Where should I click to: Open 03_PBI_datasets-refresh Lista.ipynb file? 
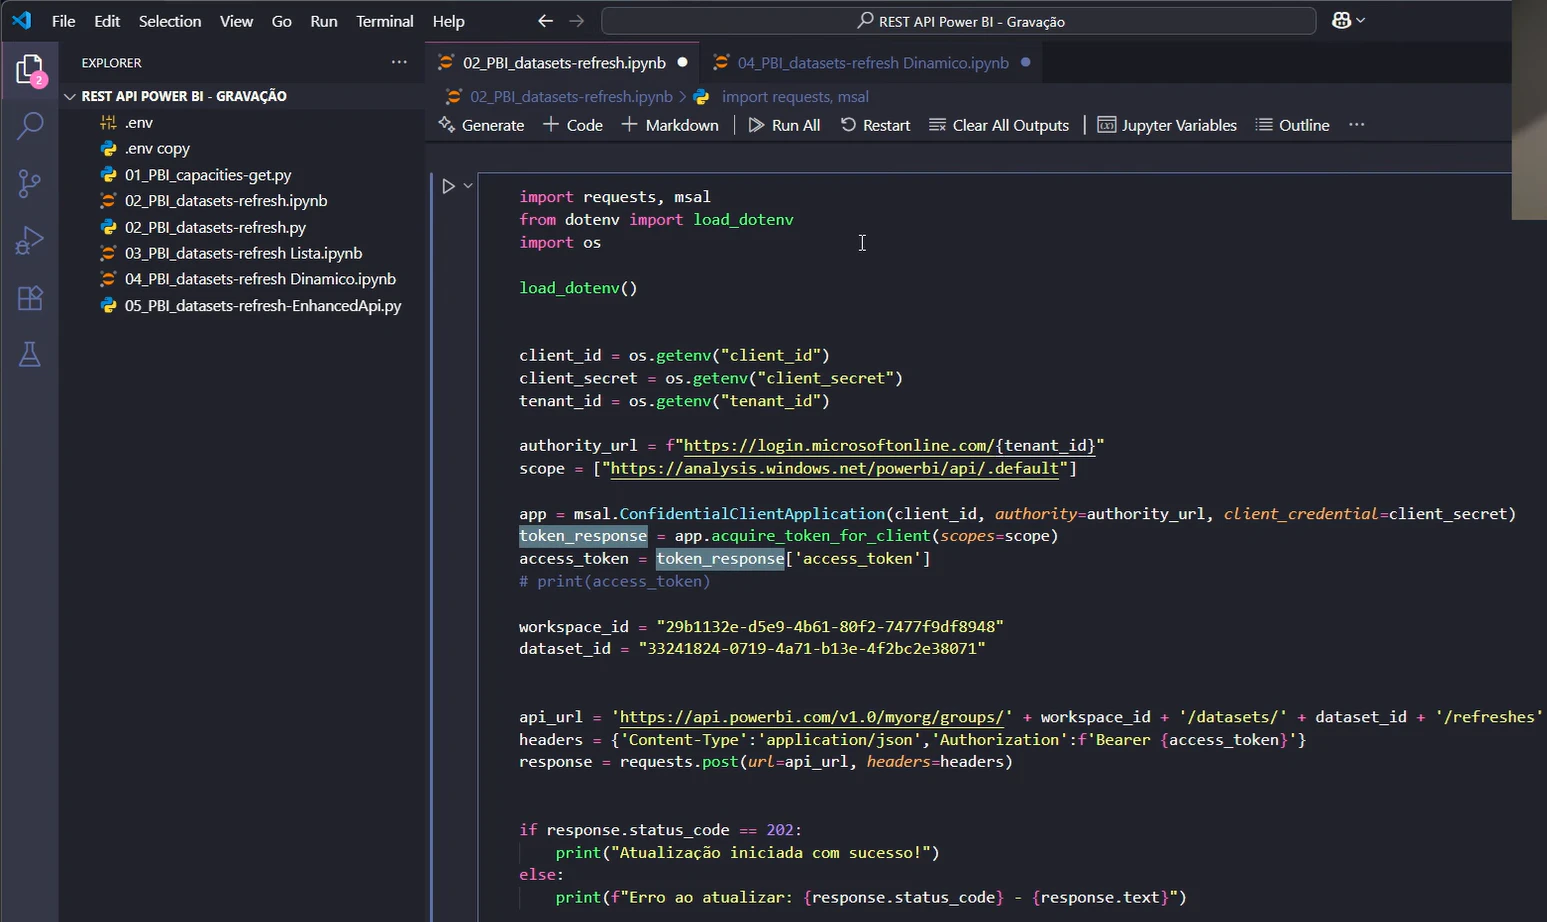click(243, 253)
